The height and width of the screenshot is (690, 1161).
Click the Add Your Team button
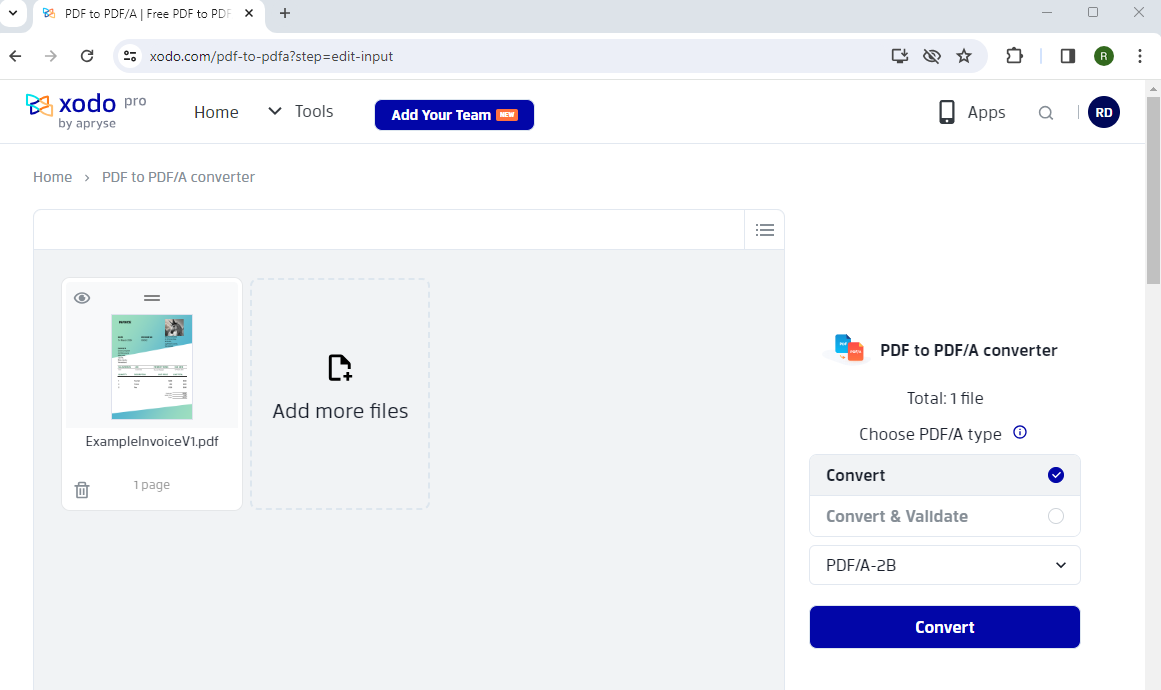point(454,115)
